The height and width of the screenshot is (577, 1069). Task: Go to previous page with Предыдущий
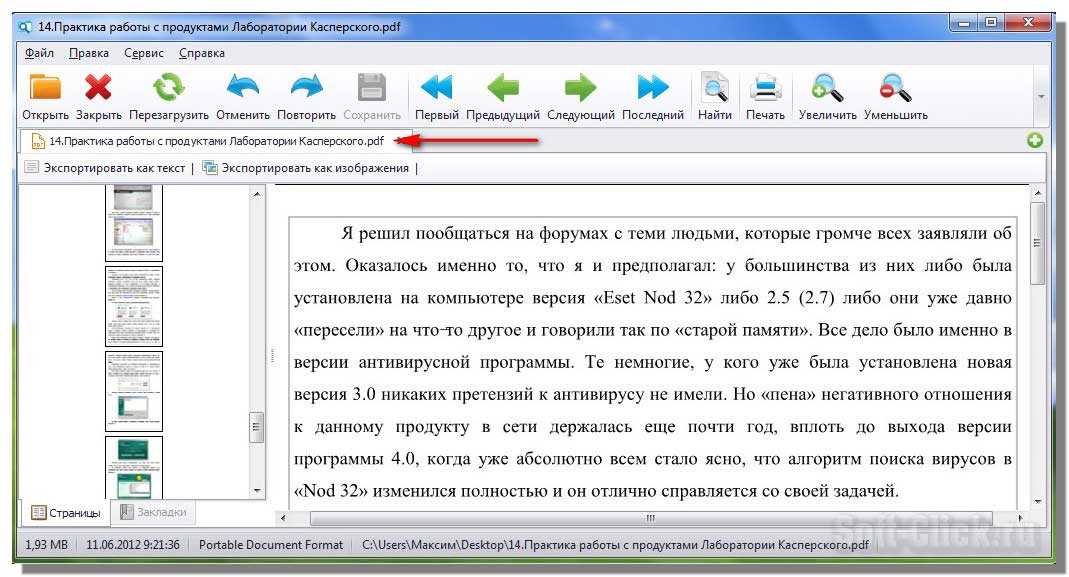click(502, 89)
